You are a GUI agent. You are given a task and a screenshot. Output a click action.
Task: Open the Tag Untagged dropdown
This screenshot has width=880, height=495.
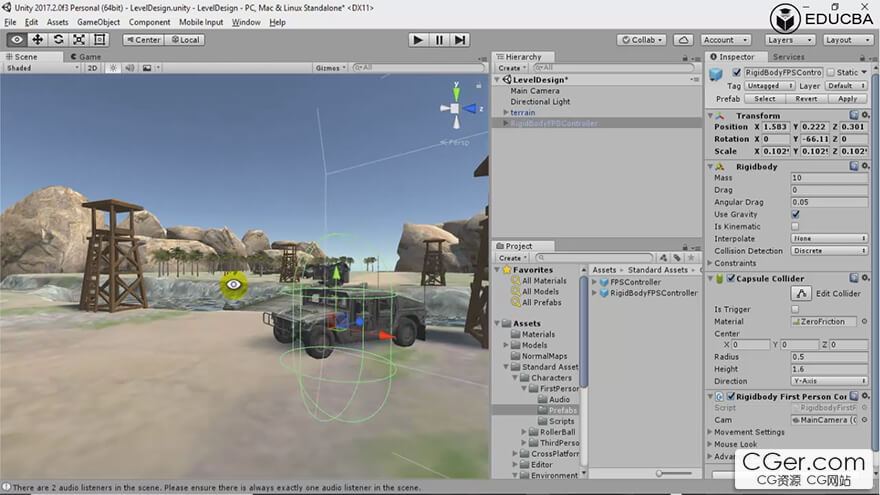pyautogui.click(x=769, y=86)
